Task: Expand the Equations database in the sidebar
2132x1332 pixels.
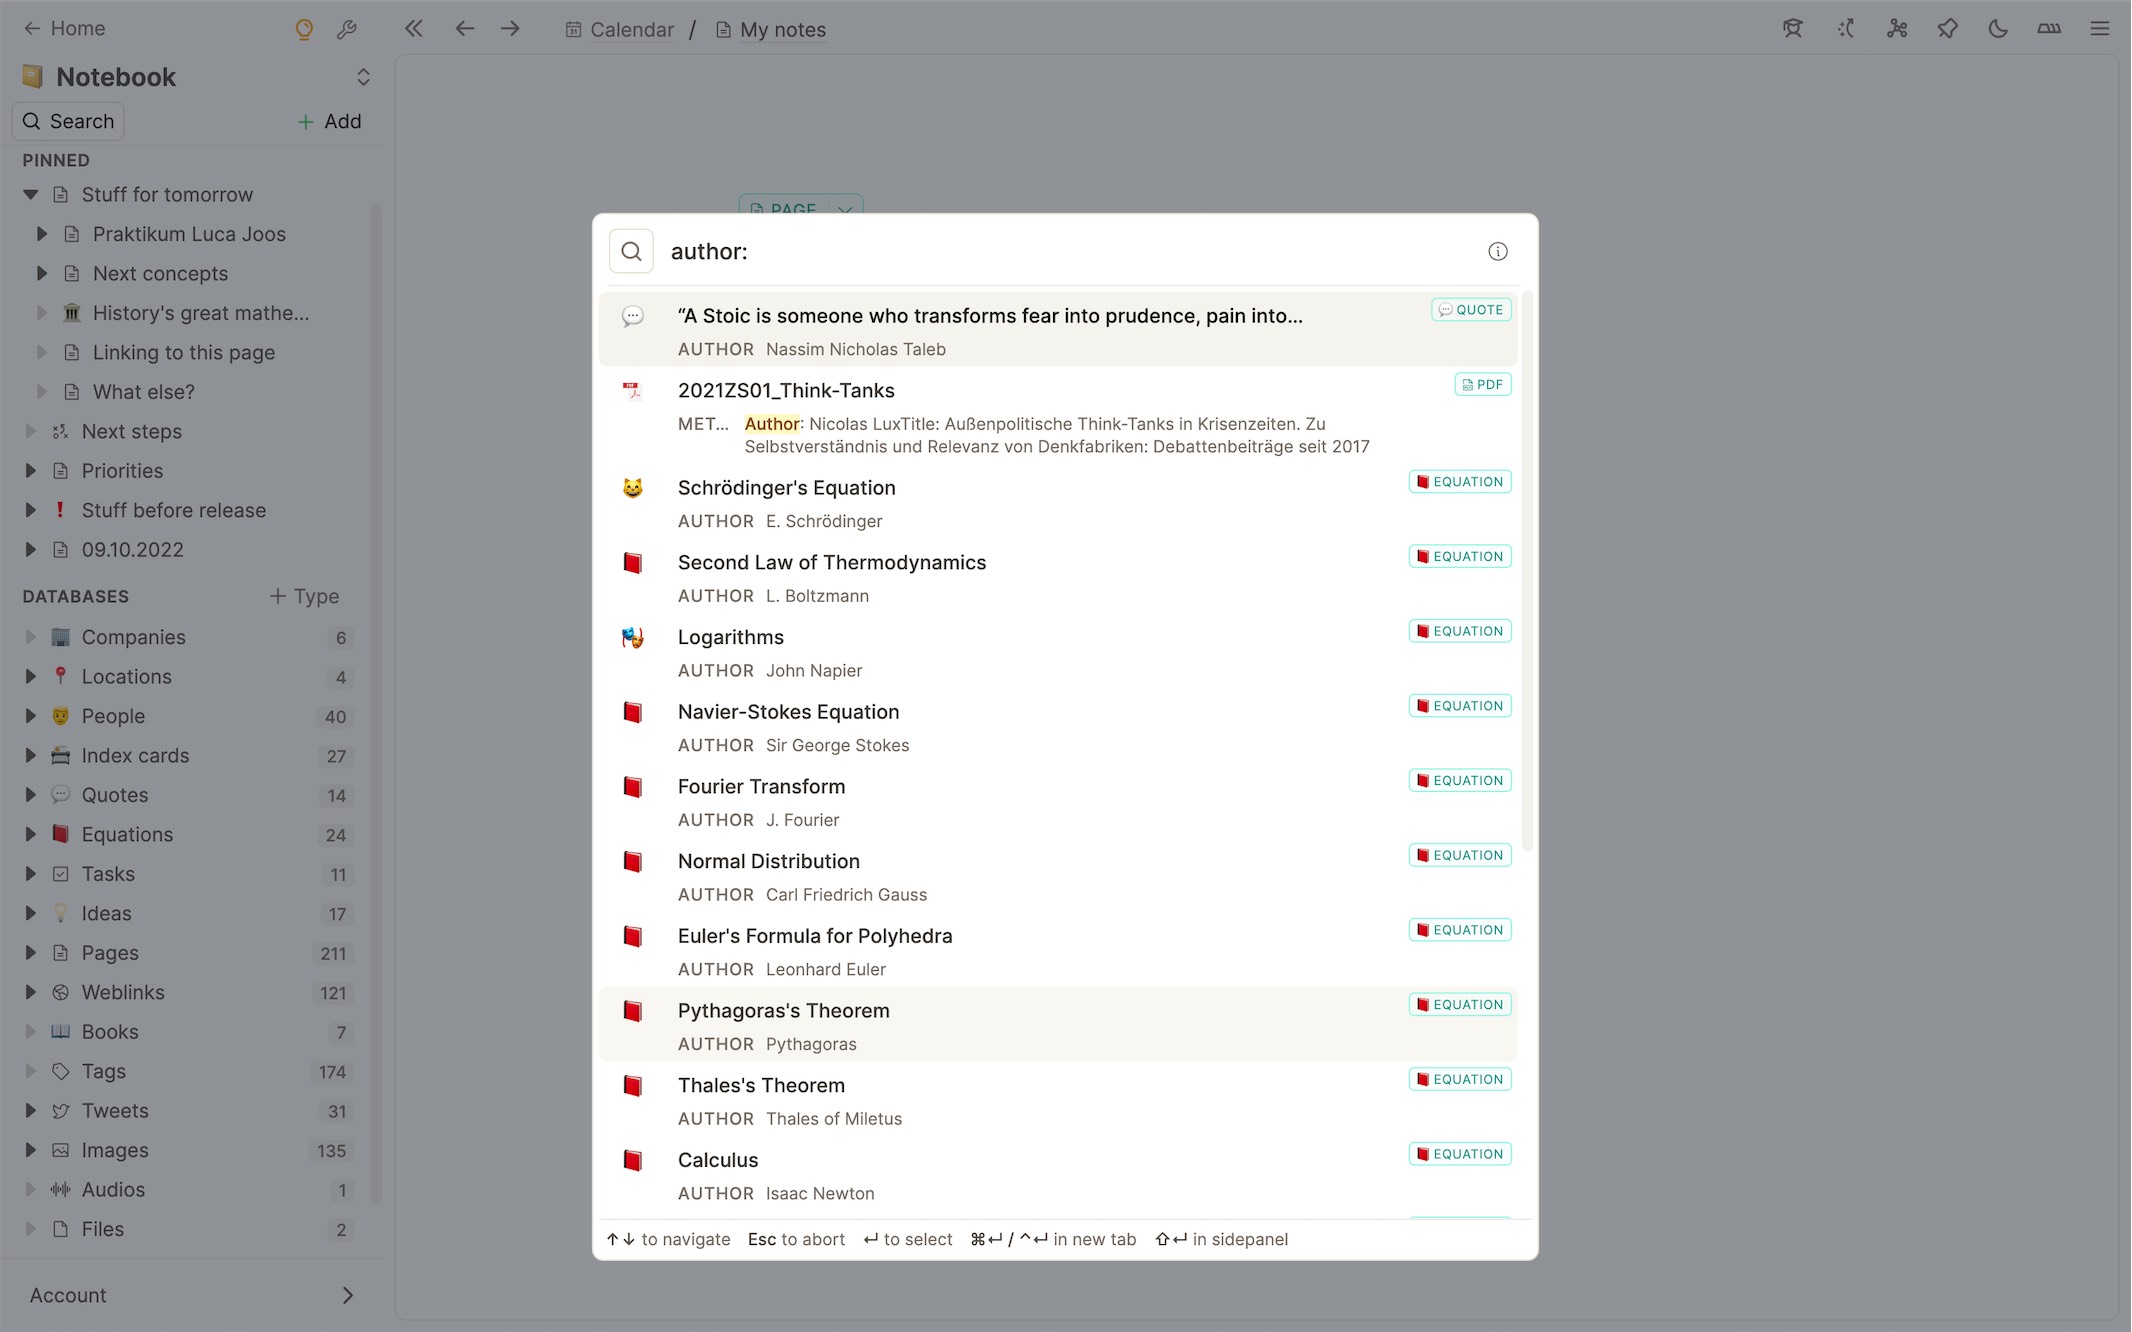Action: point(26,833)
